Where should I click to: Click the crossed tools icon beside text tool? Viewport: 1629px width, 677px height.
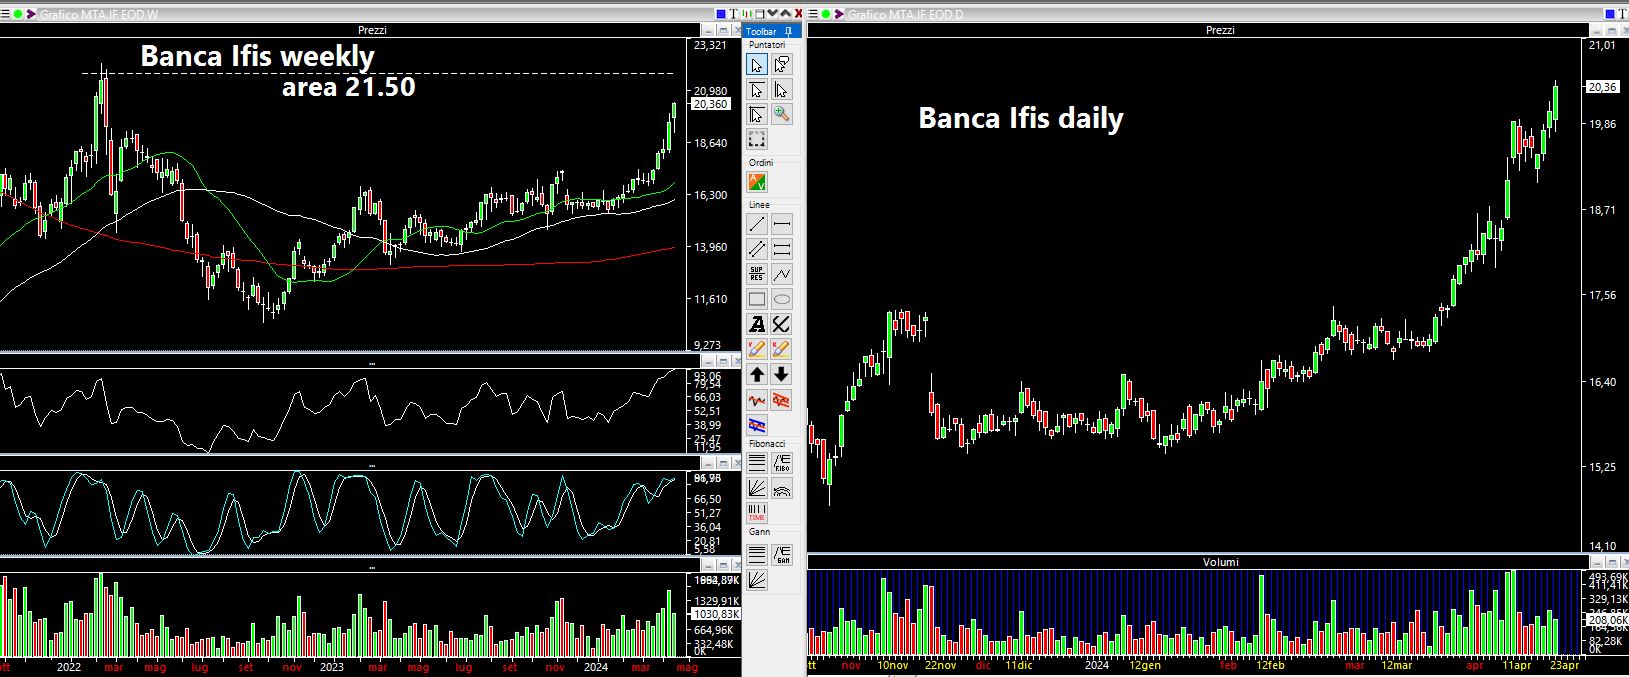[782, 324]
